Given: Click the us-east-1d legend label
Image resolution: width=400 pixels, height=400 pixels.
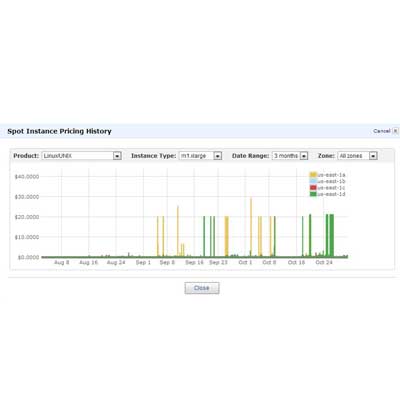Looking at the screenshot, I should [x=331, y=194].
